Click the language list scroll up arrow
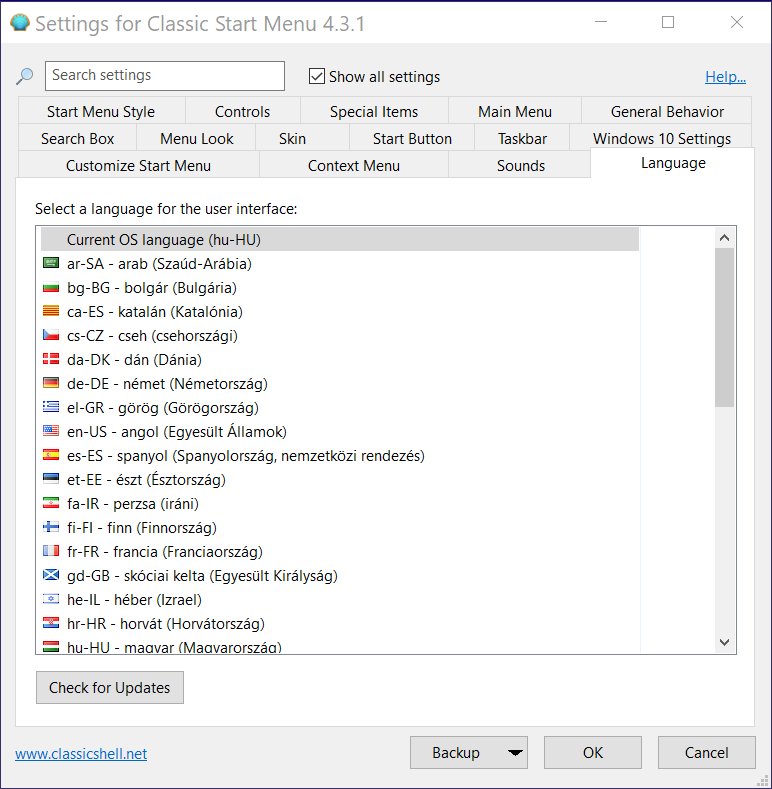772x789 pixels. [725, 238]
